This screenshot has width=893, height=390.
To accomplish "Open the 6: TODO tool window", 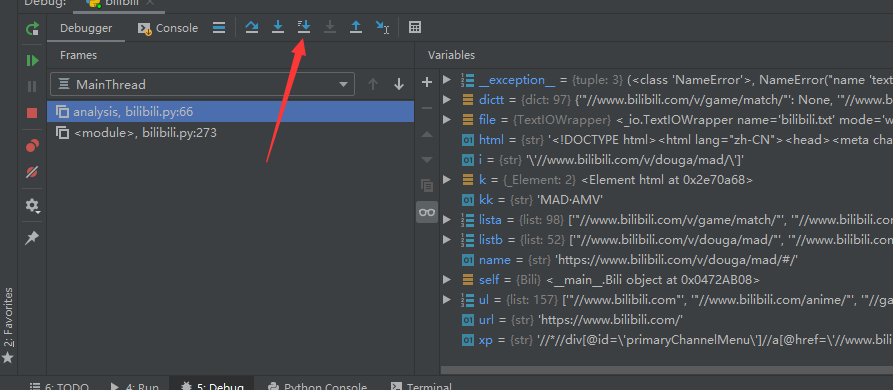I will (59, 386).
